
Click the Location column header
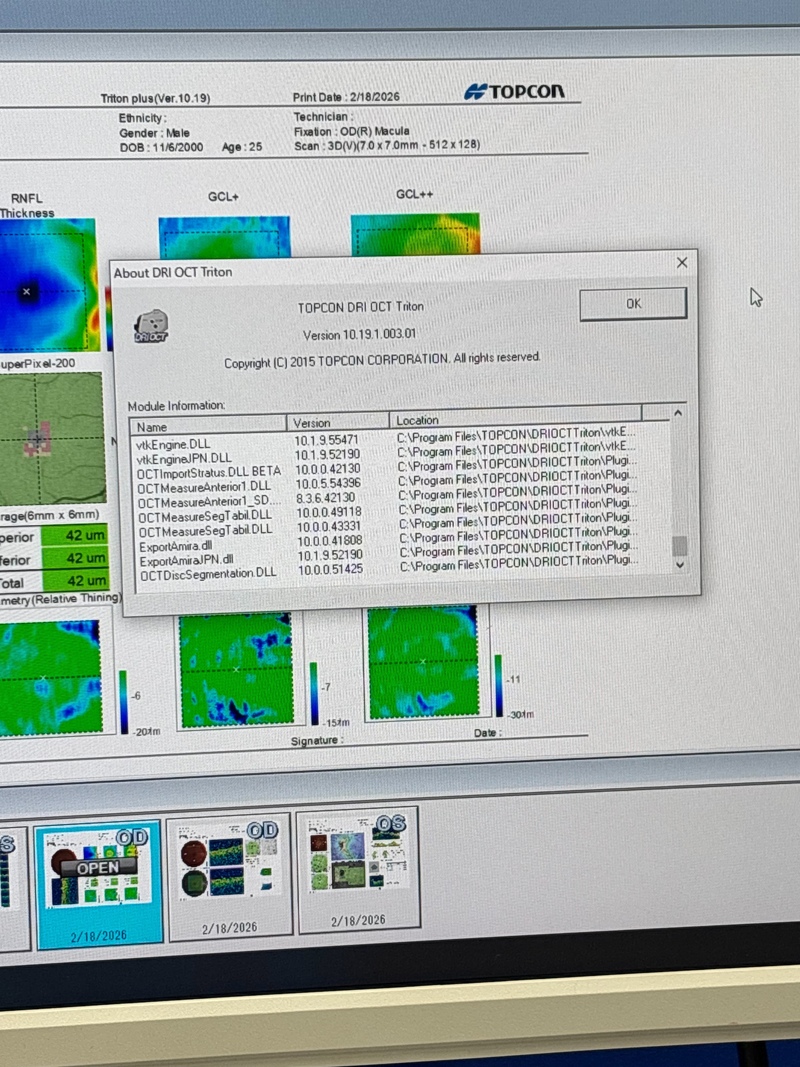pos(527,420)
